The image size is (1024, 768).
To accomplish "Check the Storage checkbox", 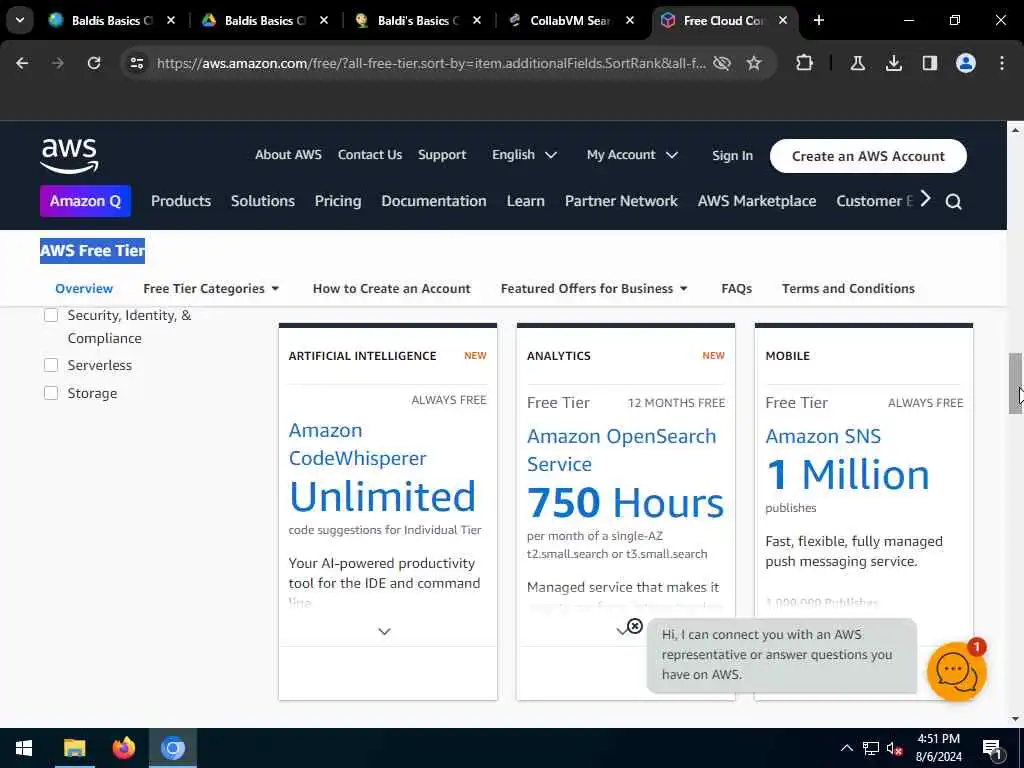I will tap(51, 393).
